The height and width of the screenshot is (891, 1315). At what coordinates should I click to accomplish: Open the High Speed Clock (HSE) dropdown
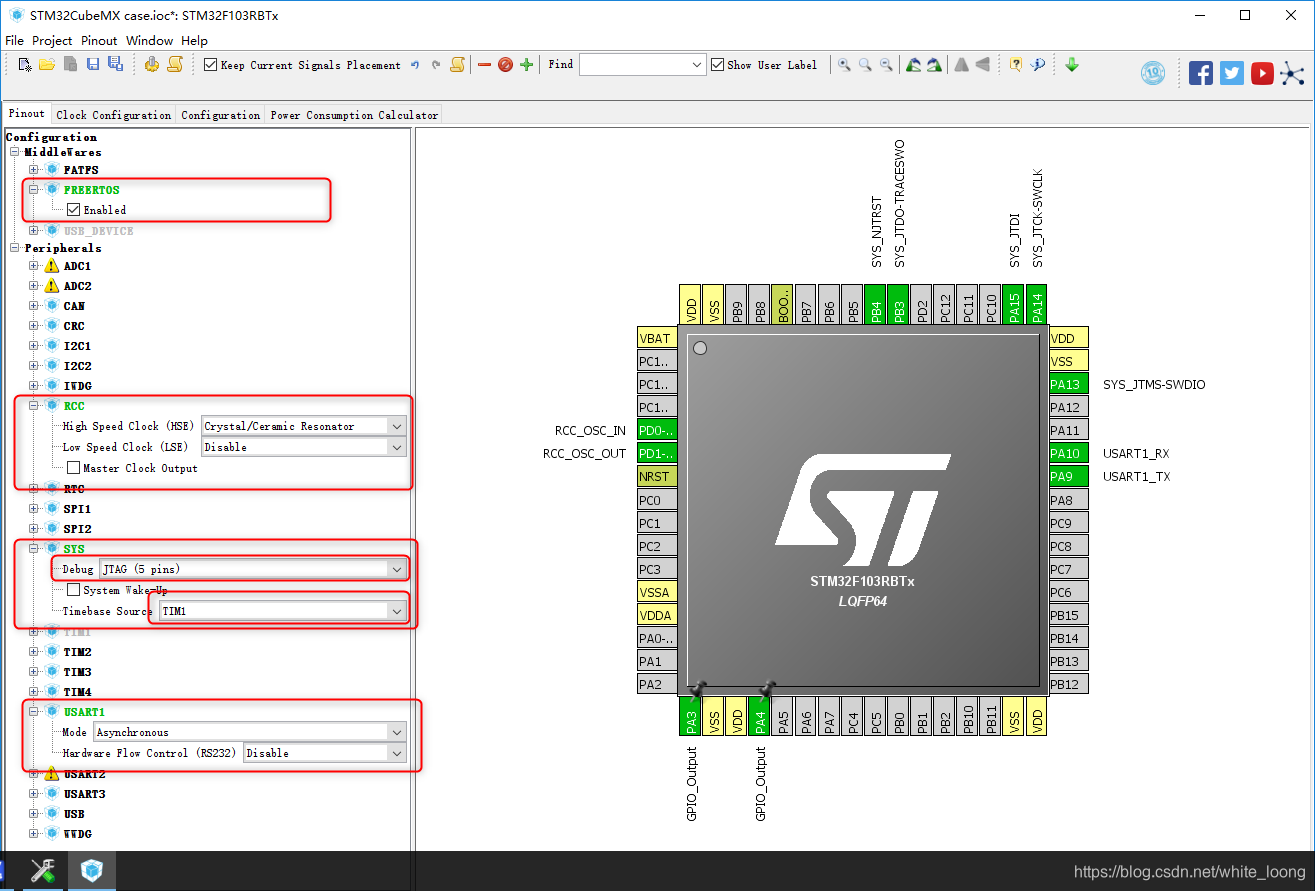396,425
